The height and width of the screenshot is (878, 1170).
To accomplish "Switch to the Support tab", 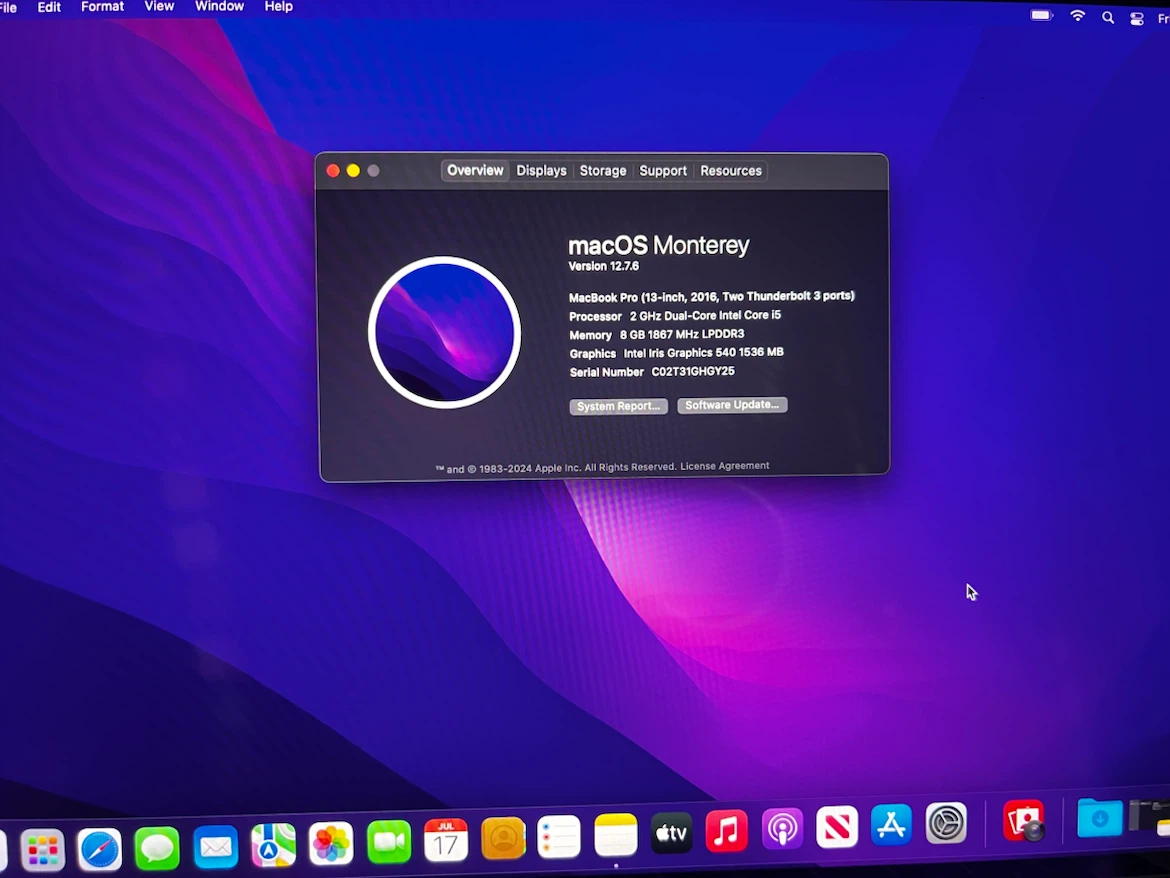I will click(x=663, y=171).
